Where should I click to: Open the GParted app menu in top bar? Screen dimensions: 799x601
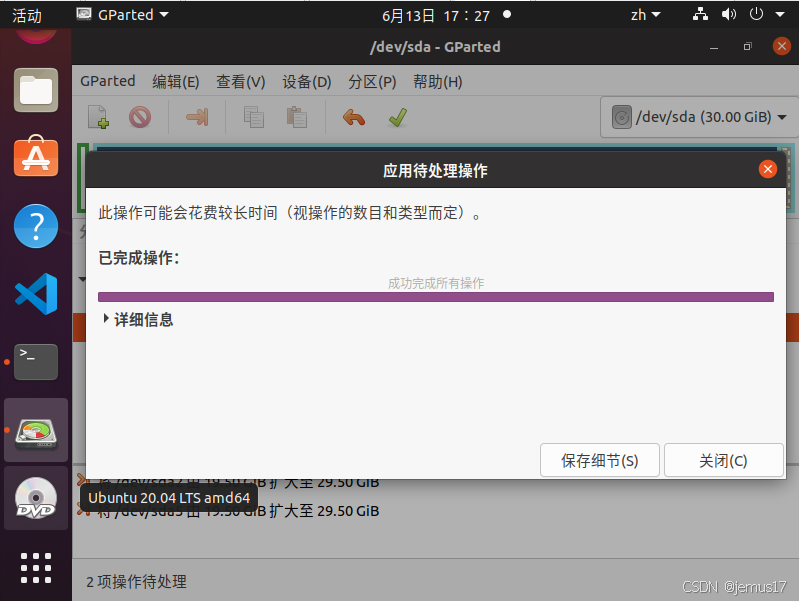[122, 15]
